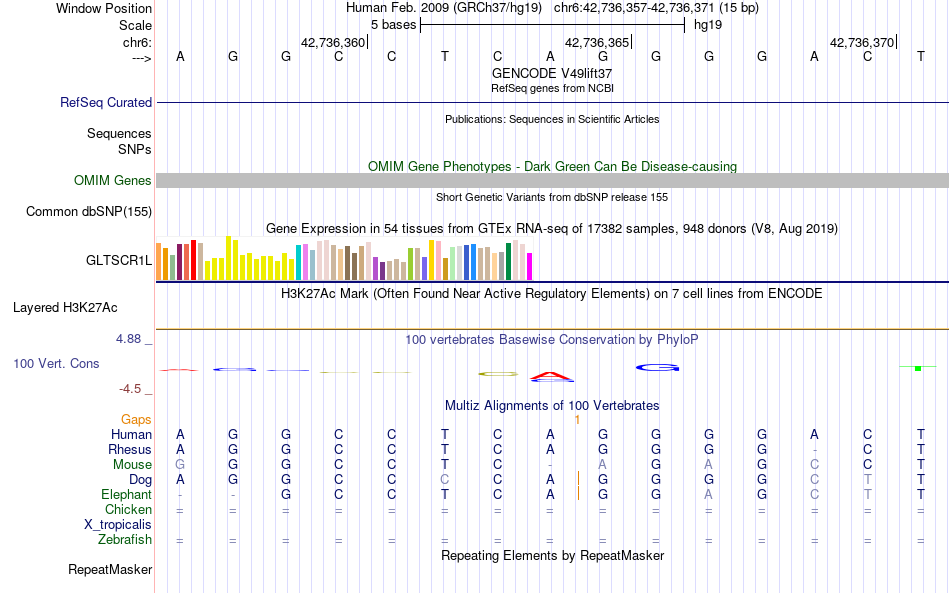
Task: Click the 5 bases scale text
Action: tap(394, 25)
